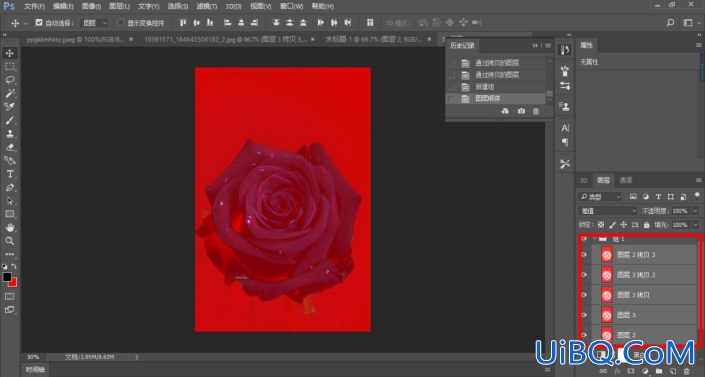Select first 通过拷贝的图层 history state

(x=496, y=63)
